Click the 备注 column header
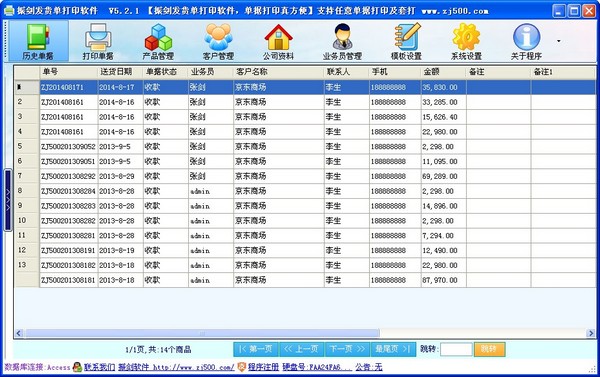600x377 pixels. [x=499, y=72]
